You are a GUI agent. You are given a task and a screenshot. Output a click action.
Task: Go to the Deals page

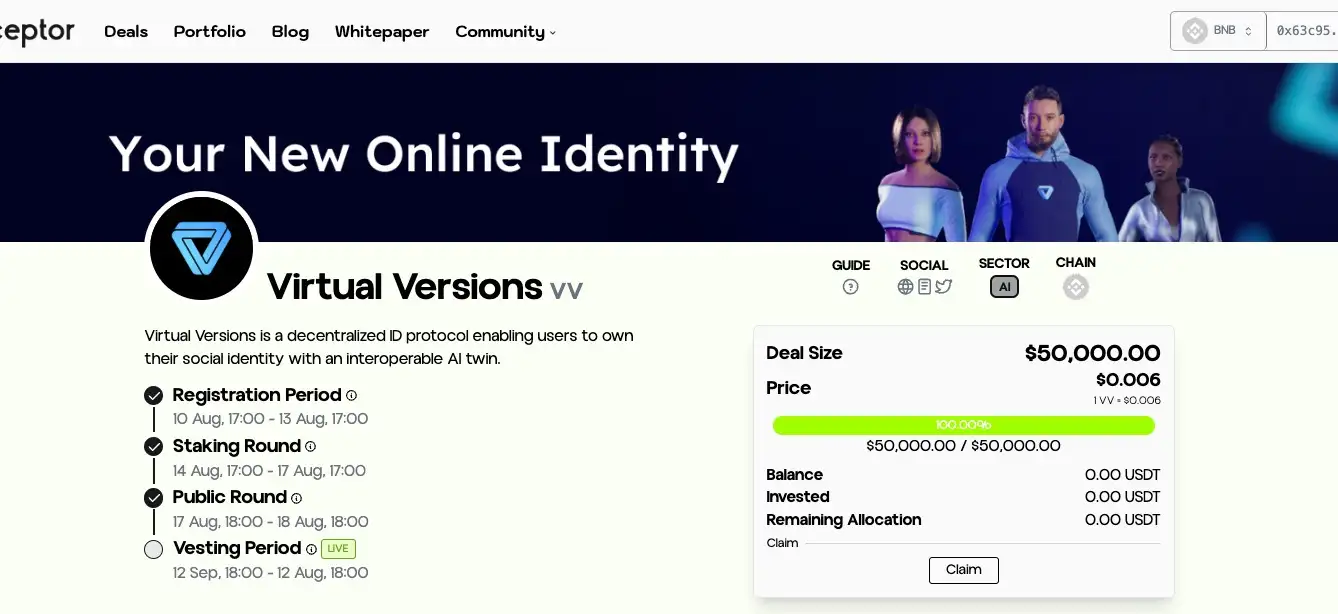126,32
